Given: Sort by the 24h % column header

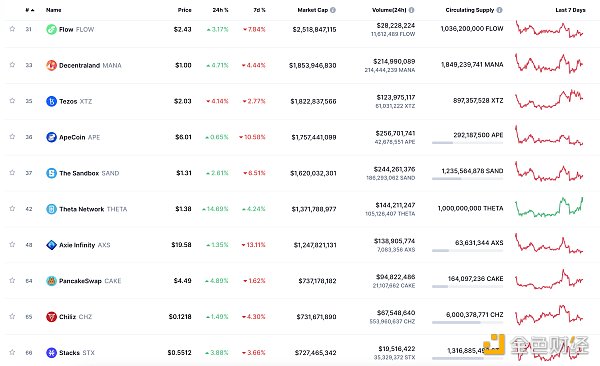Looking at the screenshot, I should (220, 10).
